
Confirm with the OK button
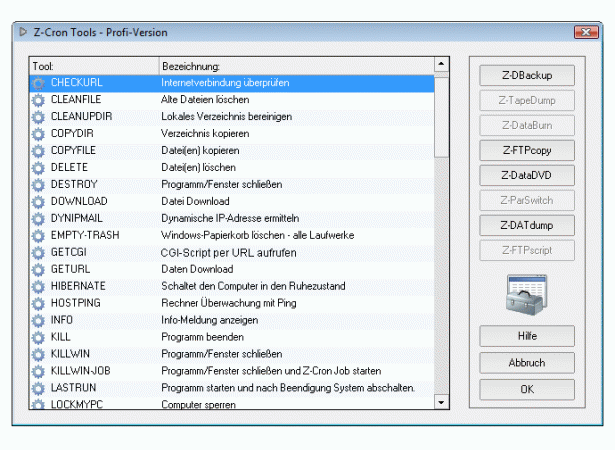click(527, 389)
